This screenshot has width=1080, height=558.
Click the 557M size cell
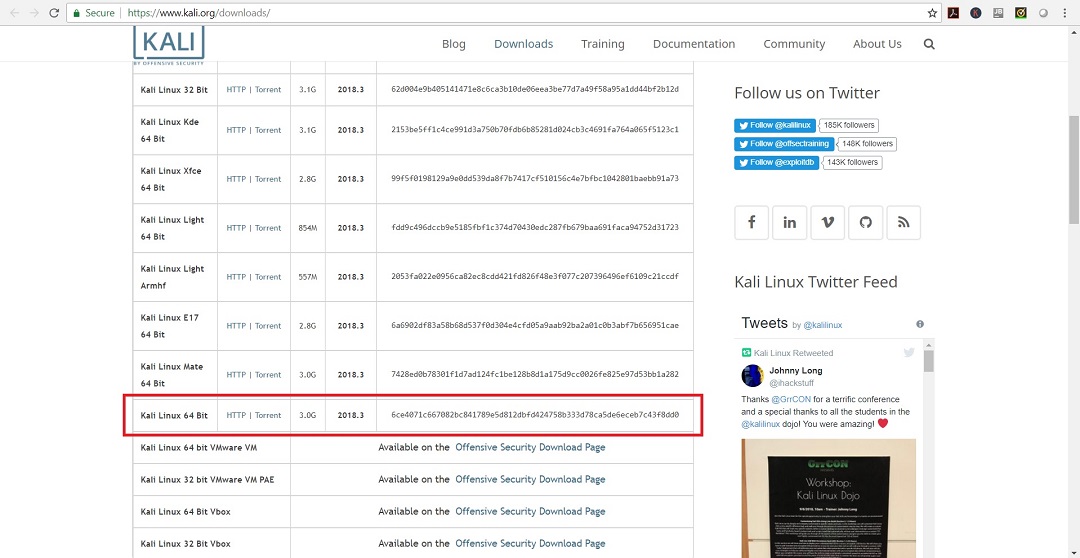click(x=308, y=277)
